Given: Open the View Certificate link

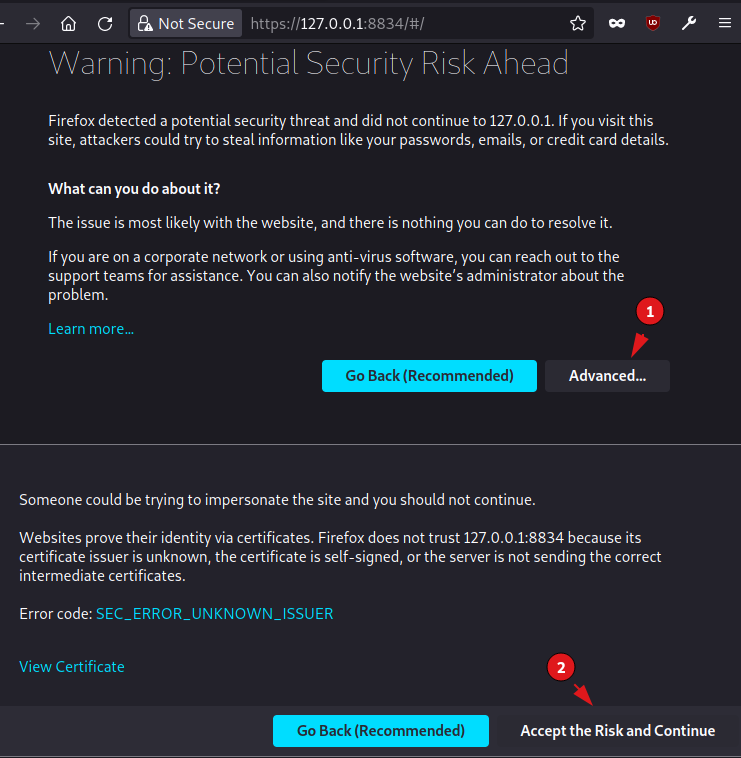Looking at the screenshot, I should pos(72,666).
